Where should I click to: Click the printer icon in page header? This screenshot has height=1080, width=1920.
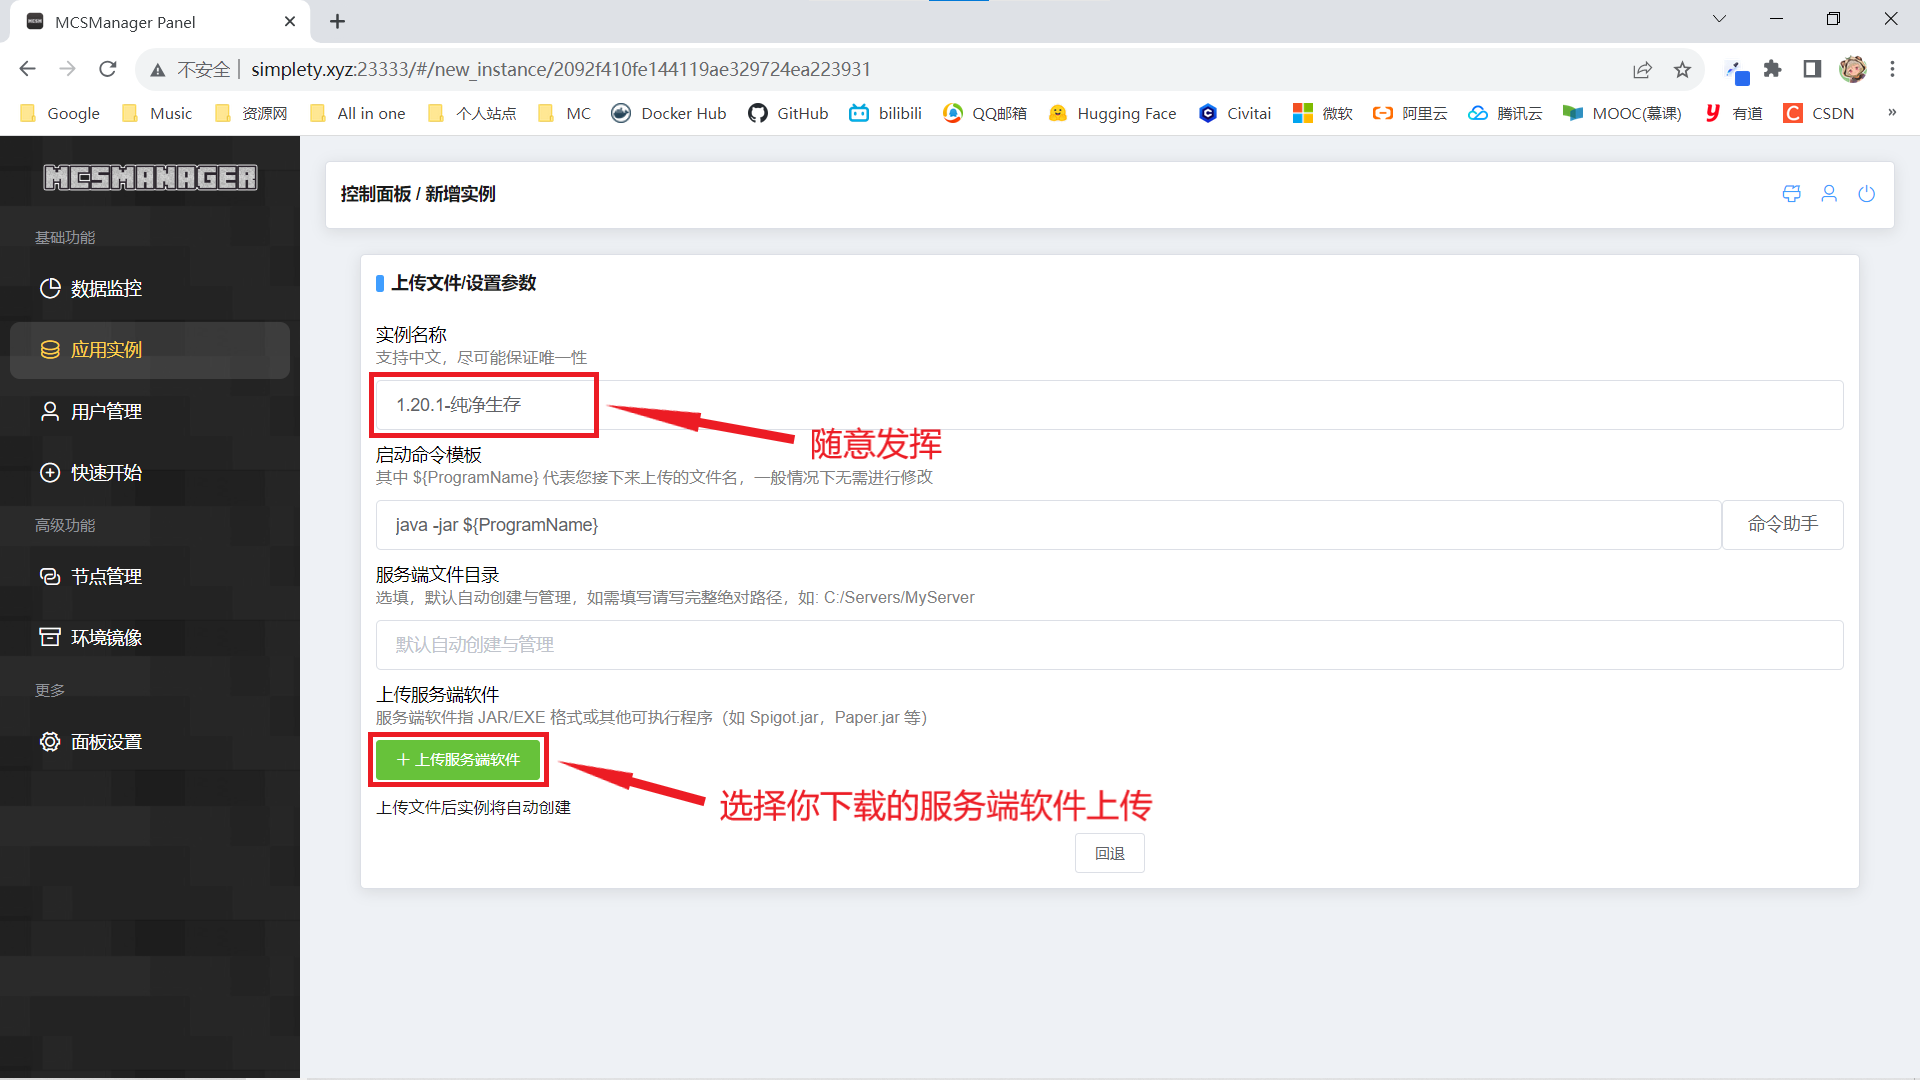(x=1791, y=194)
